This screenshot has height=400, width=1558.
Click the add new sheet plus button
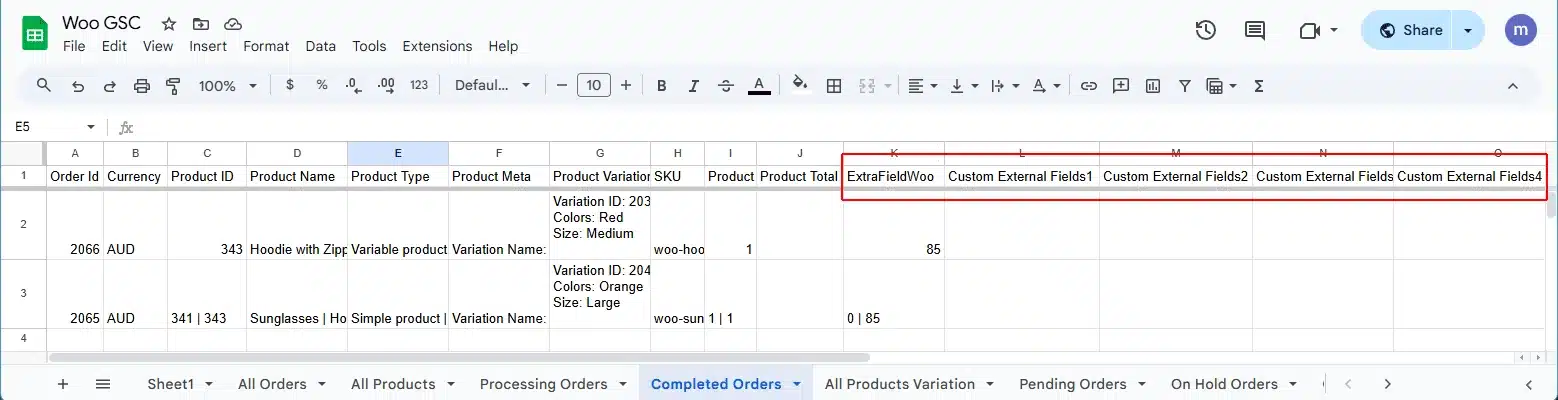tap(63, 384)
